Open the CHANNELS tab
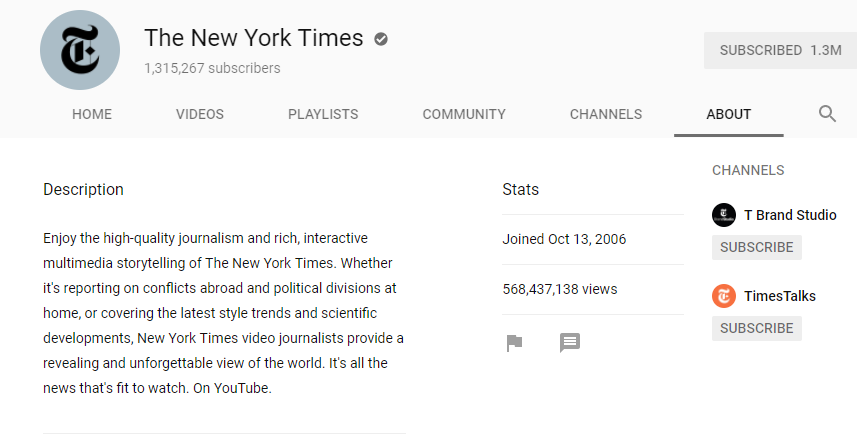 606,114
